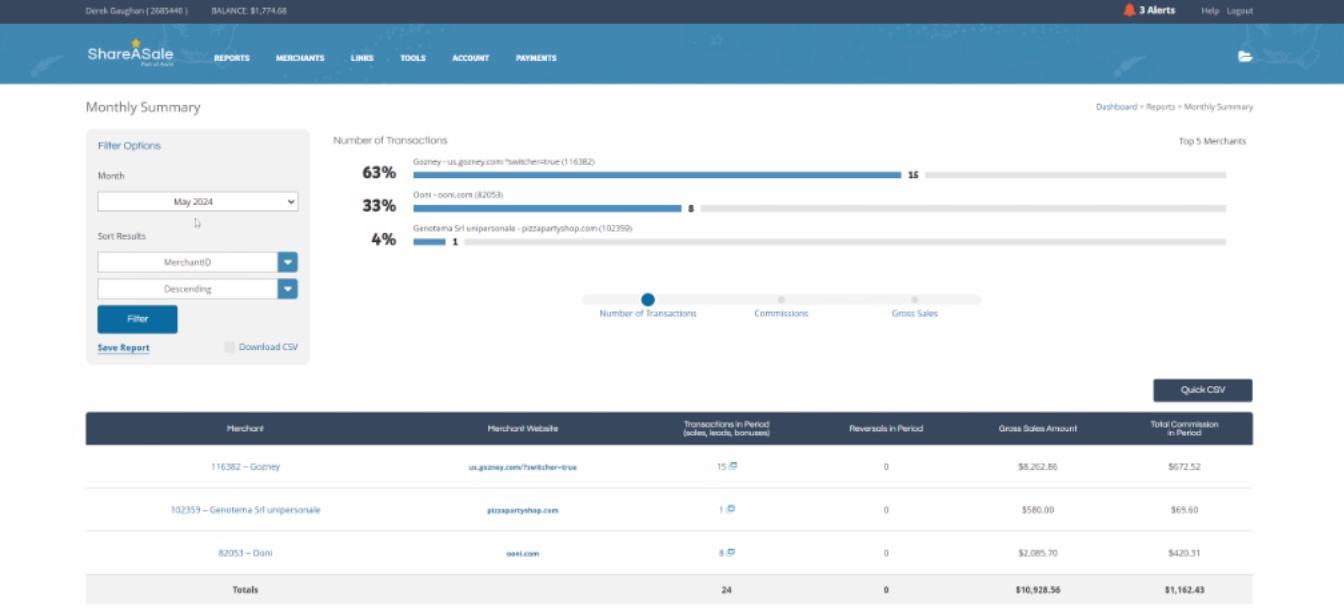The image size is (1344, 616).
Task: Click the $2,085.70 gross sales value
Action: click(1038, 553)
